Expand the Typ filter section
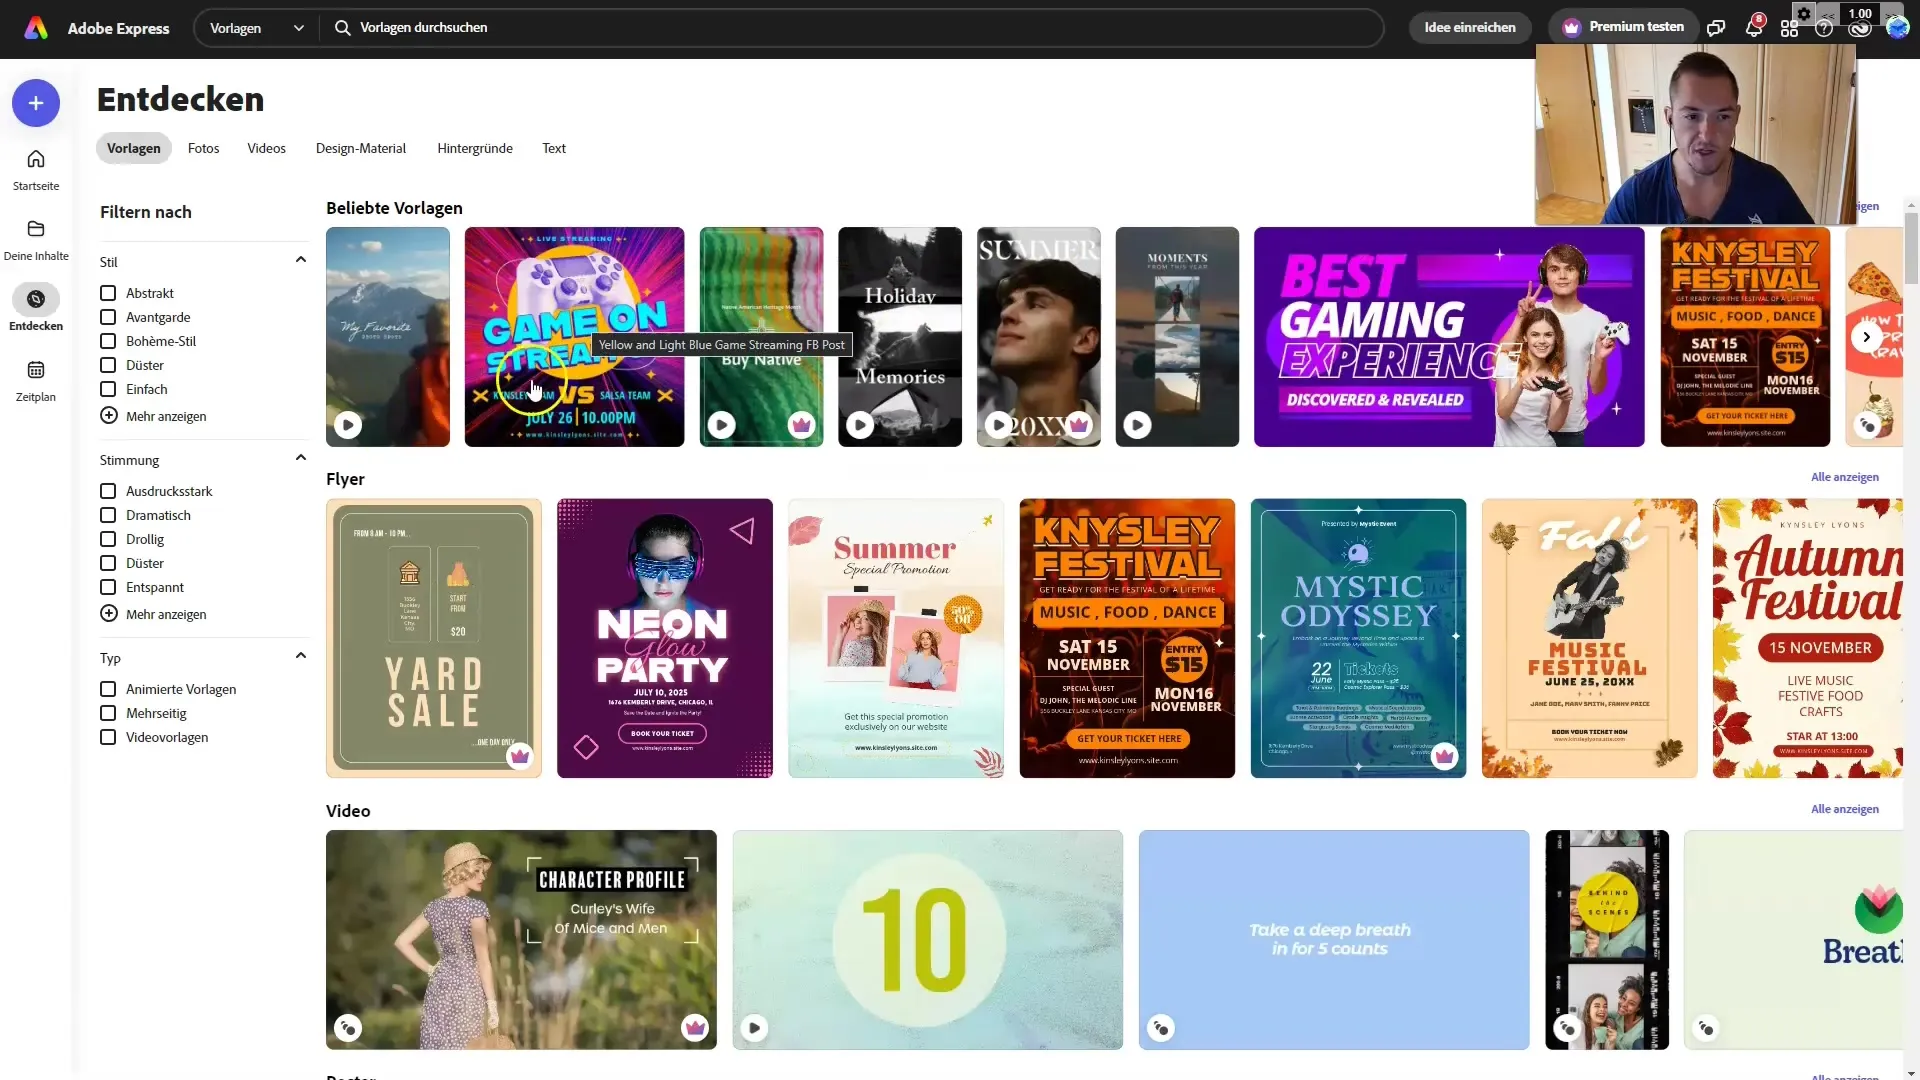The height and width of the screenshot is (1080, 1920). [x=301, y=655]
